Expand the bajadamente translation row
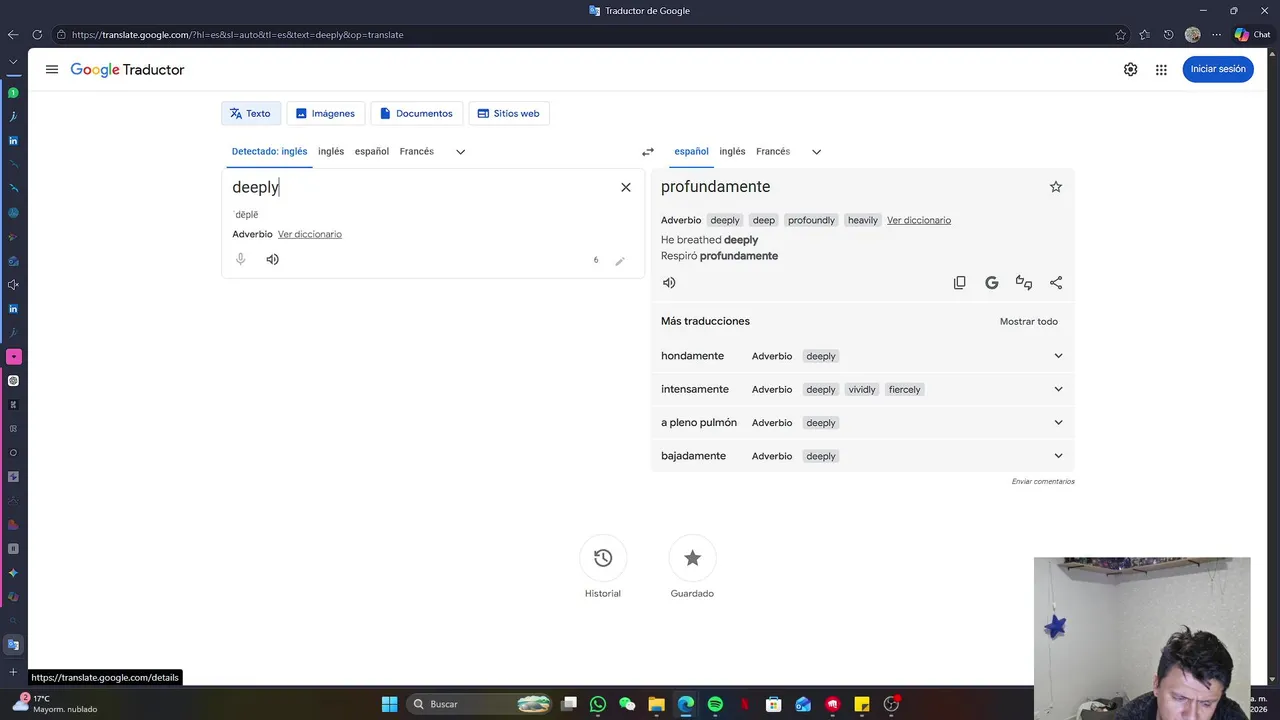This screenshot has height=720, width=1280. 1058,456
